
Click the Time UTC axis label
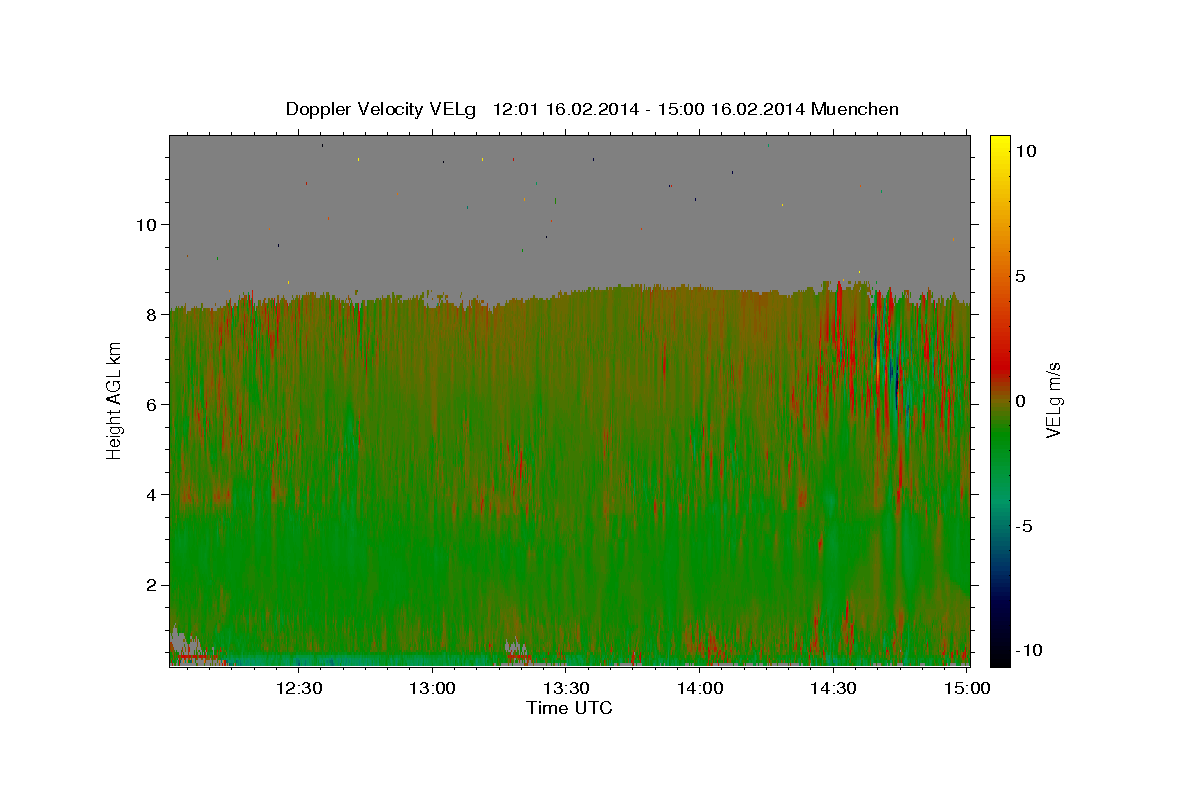pos(569,708)
